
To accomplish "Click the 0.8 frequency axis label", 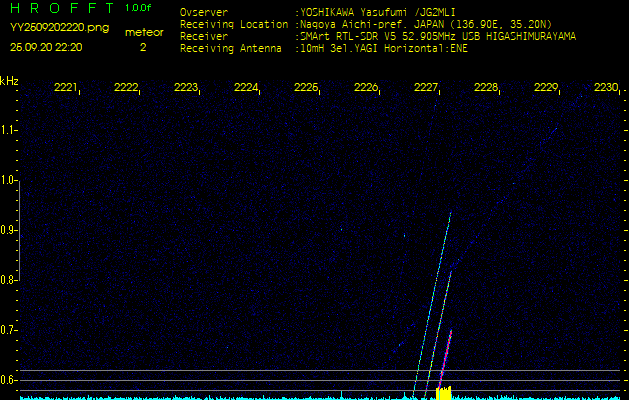I will tap(9, 280).
